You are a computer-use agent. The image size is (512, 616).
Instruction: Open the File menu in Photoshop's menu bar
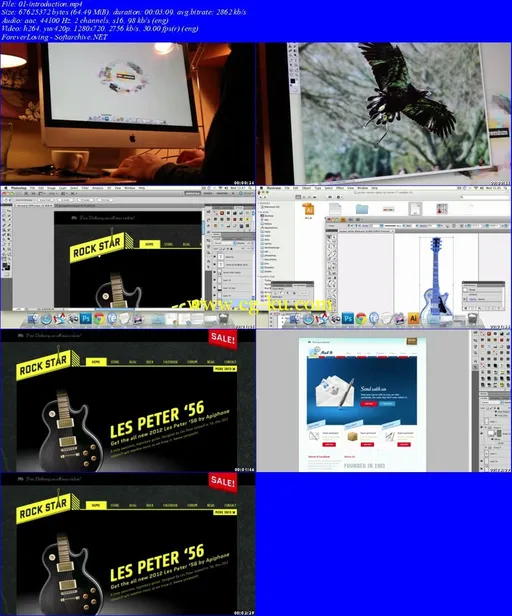tap(32, 188)
